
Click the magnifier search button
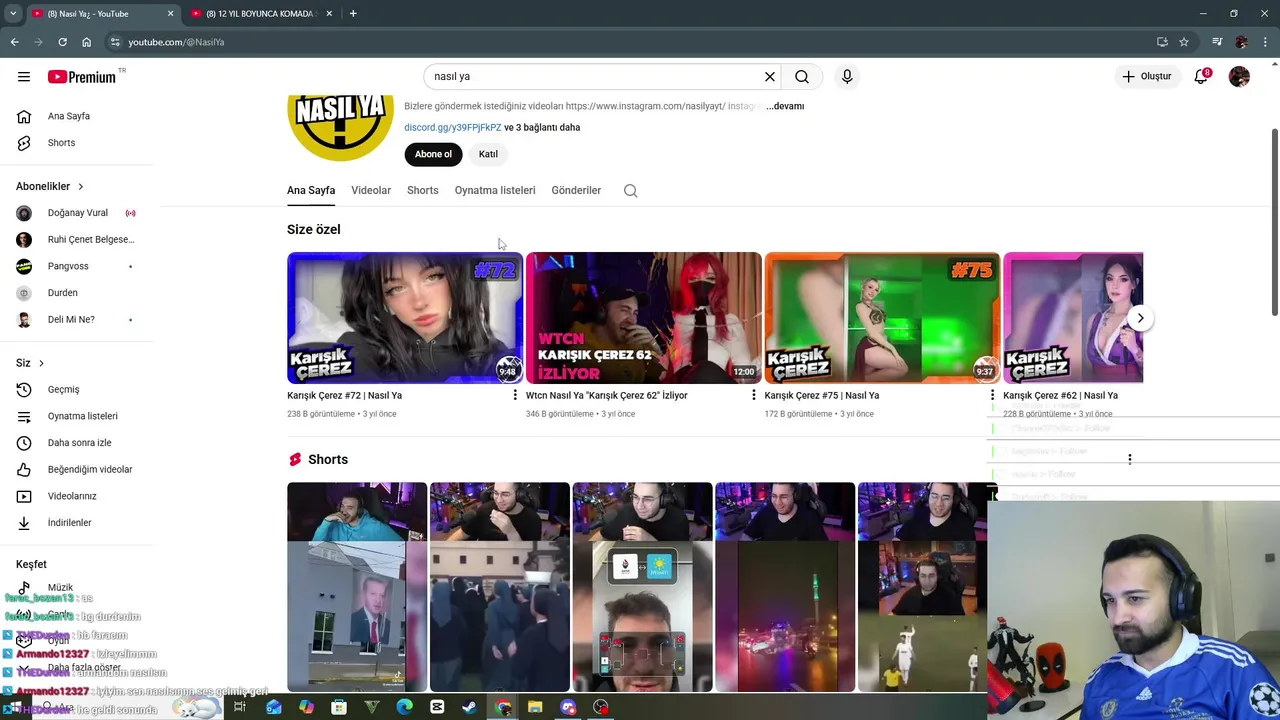(802, 77)
